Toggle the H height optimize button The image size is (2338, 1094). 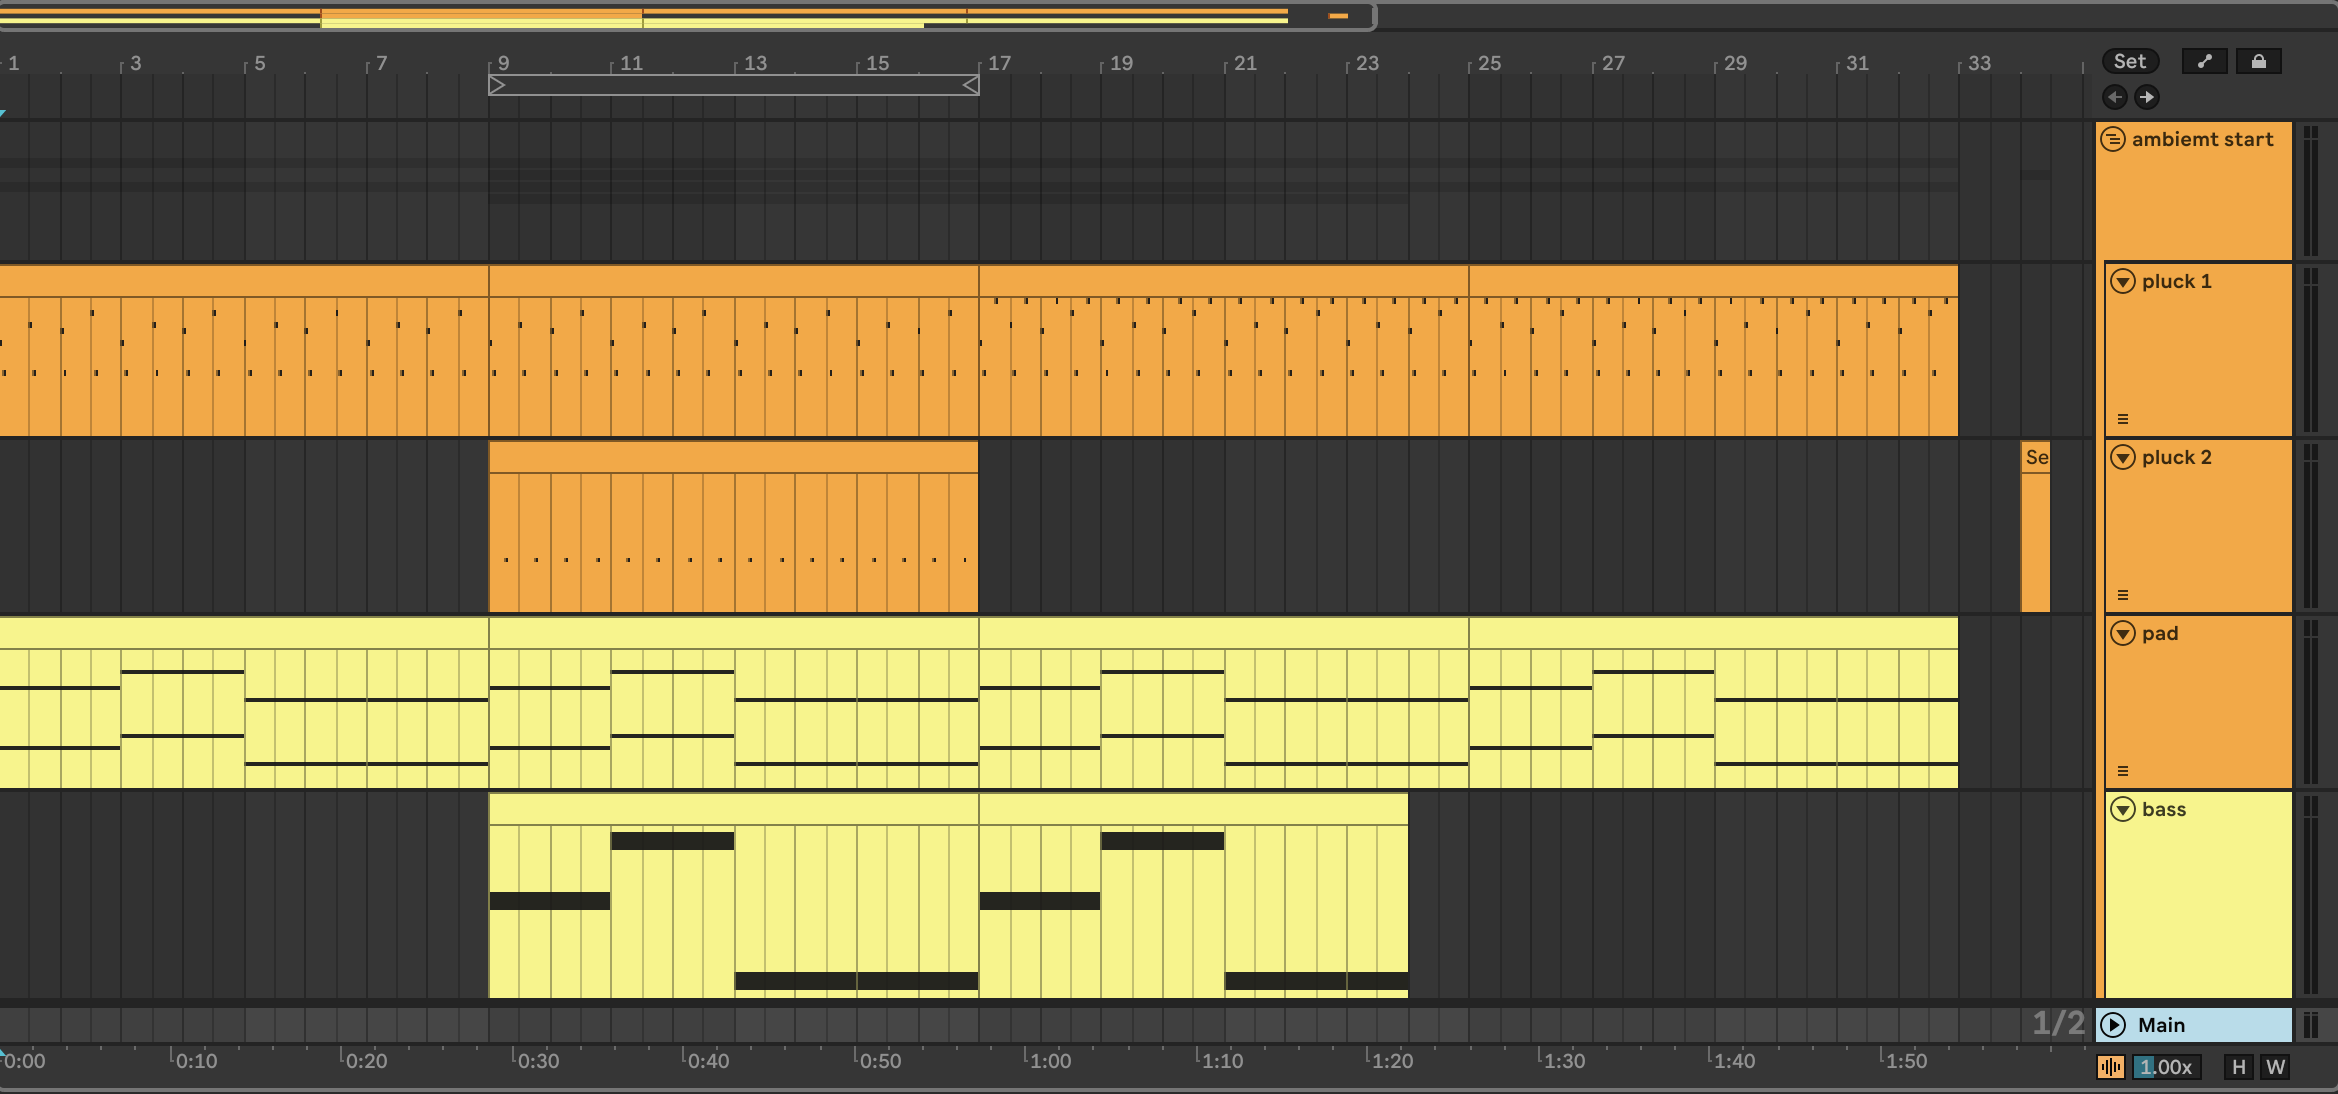(x=2238, y=1067)
